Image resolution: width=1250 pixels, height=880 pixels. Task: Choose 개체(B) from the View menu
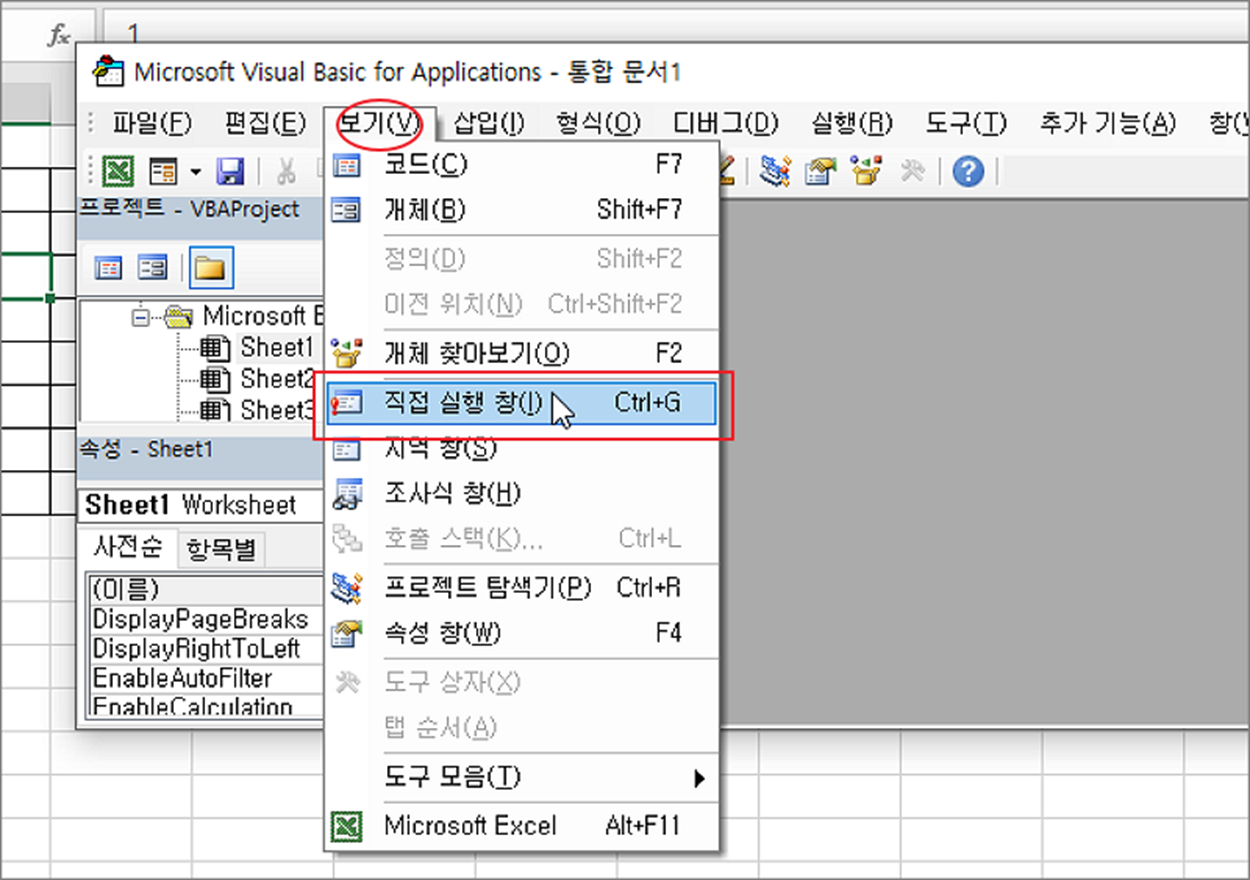point(521,210)
